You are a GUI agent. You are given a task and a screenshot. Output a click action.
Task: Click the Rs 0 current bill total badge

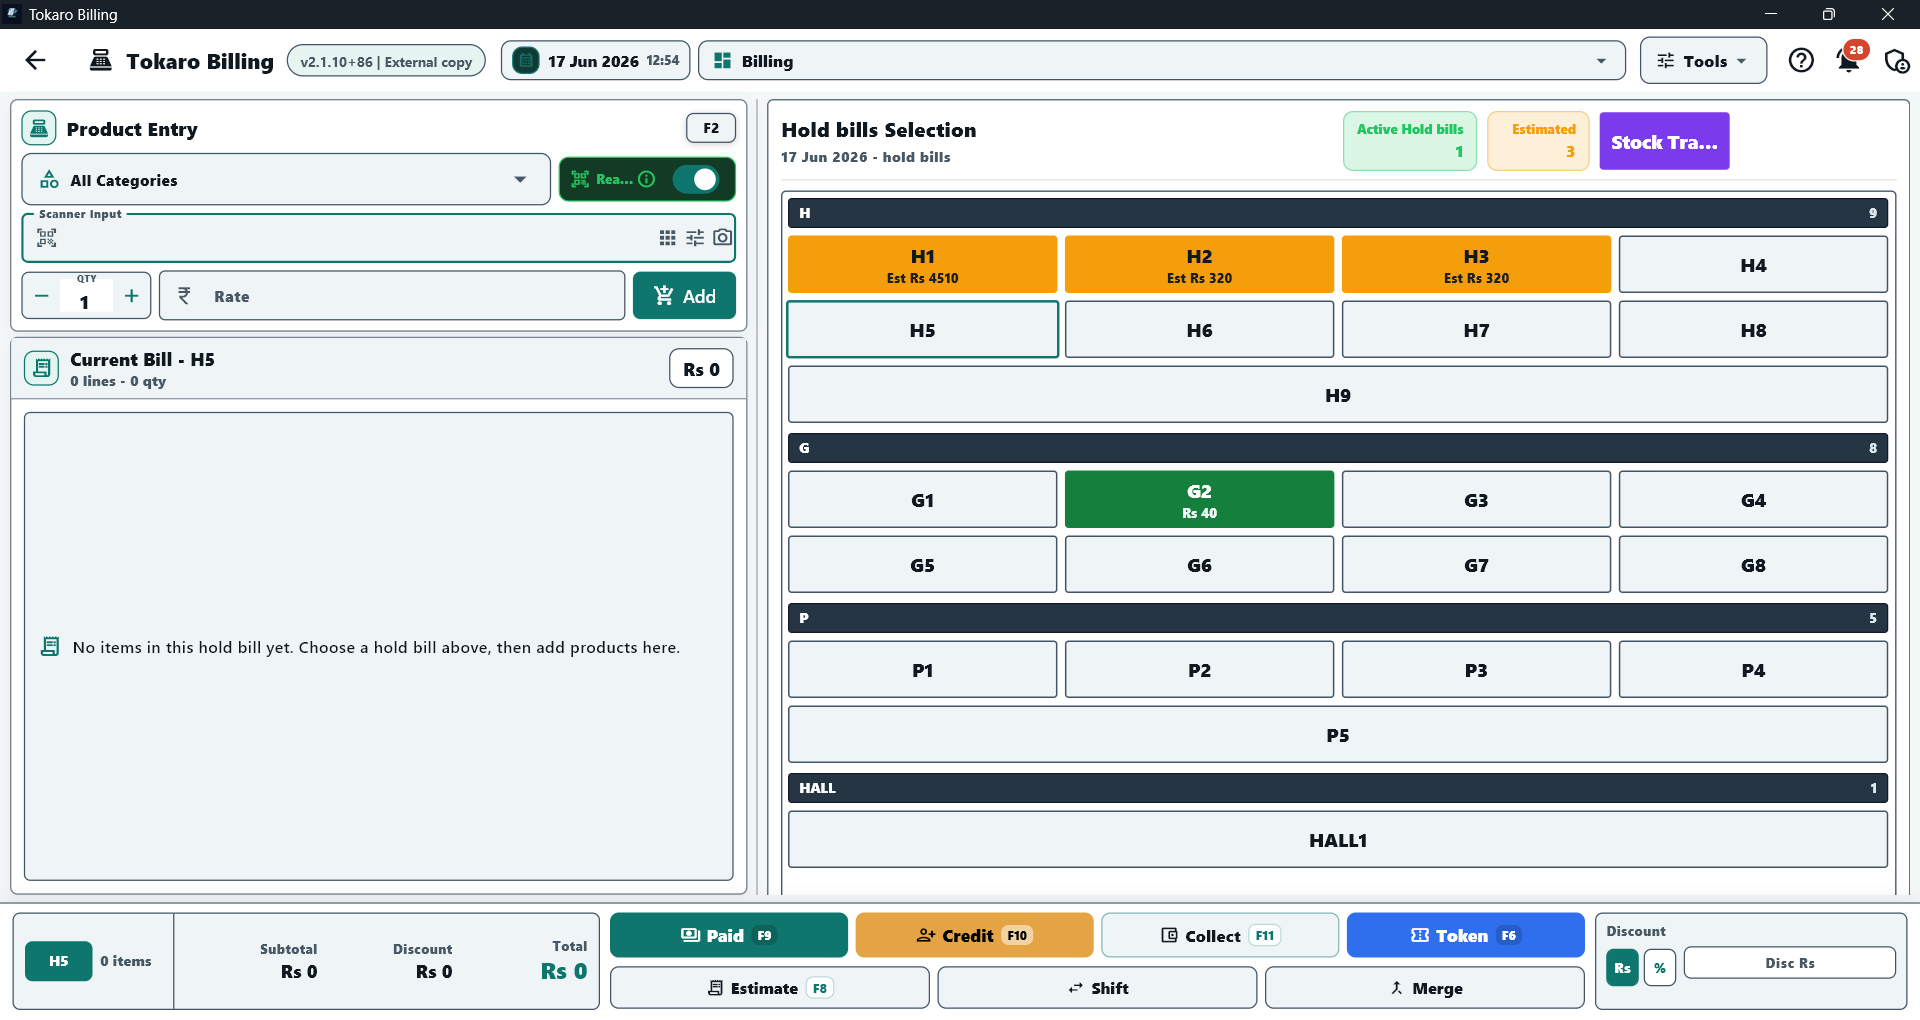pyautogui.click(x=701, y=369)
